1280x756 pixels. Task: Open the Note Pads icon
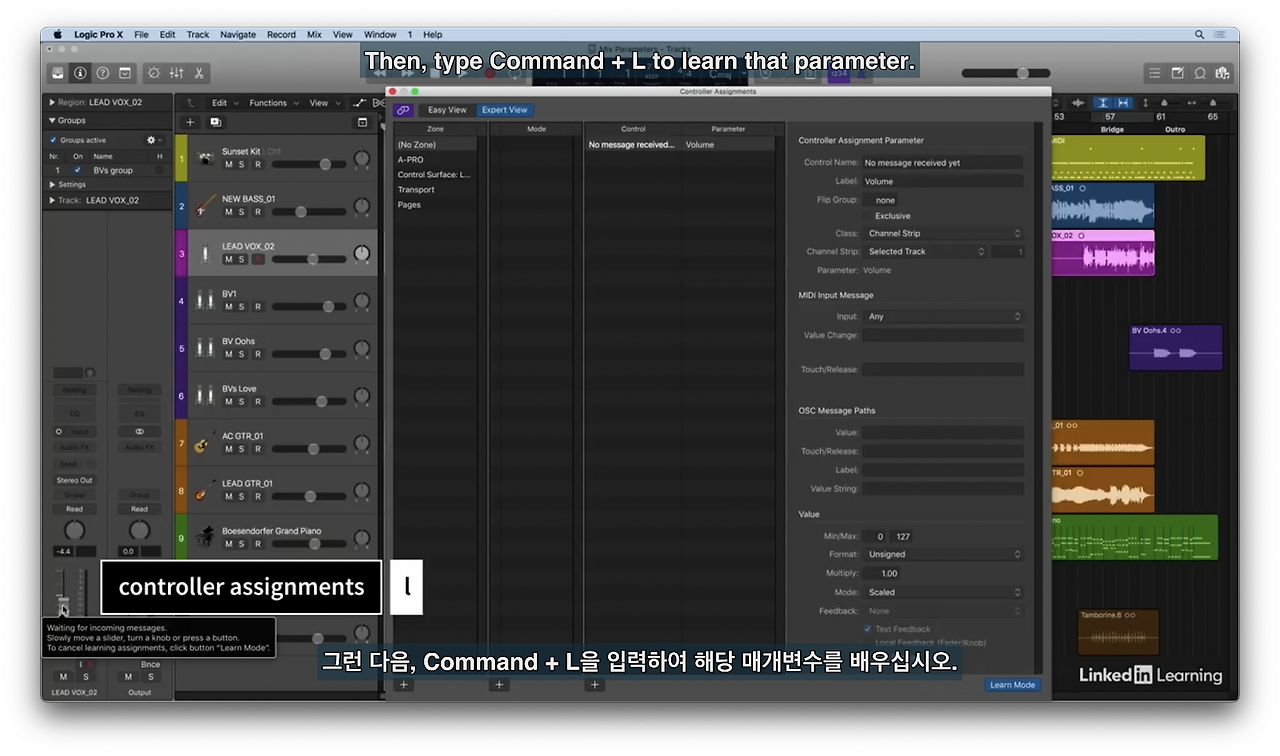[x=1177, y=73]
